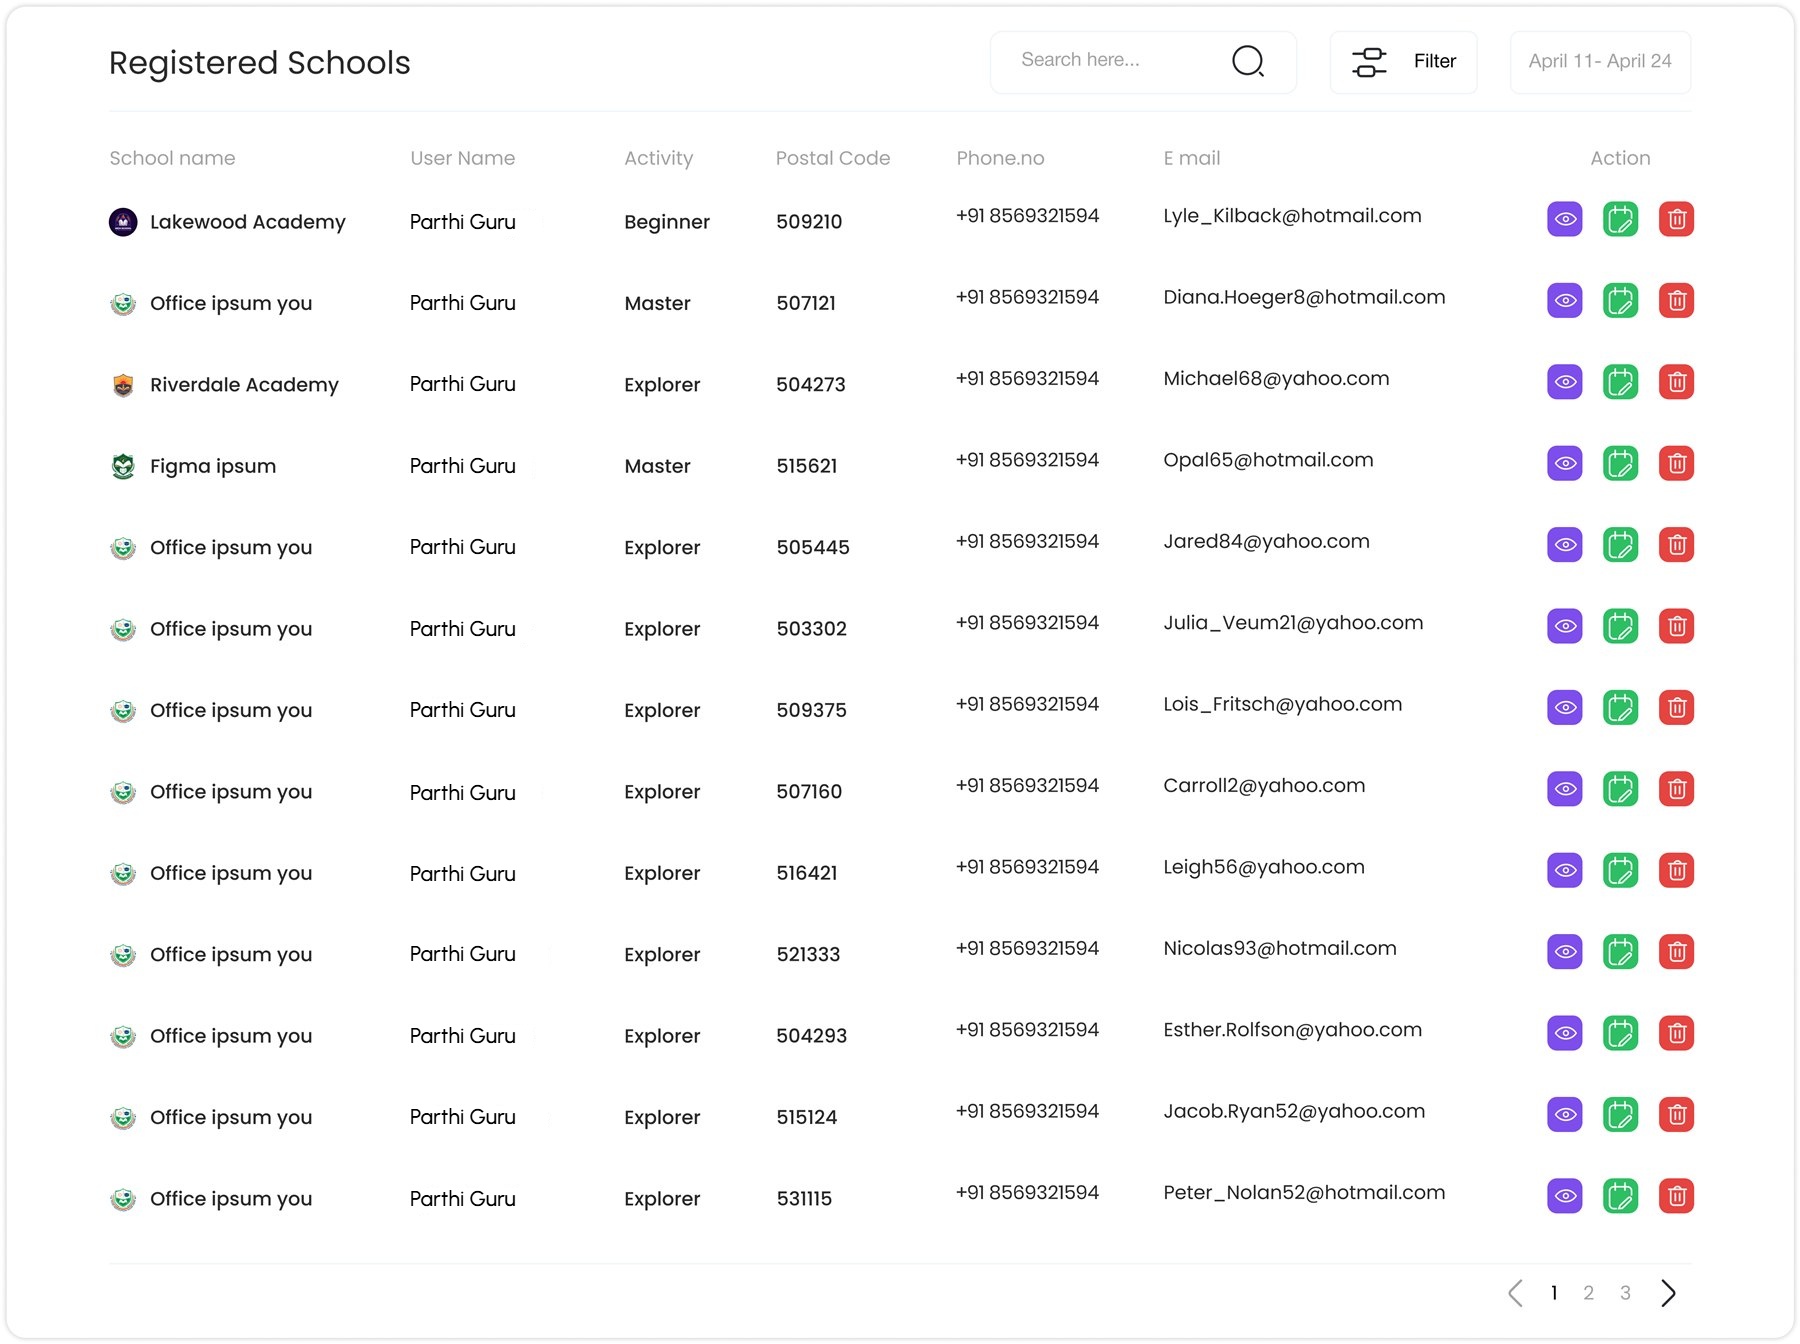Delete the row with postal code 531115

tap(1677, 1196)
